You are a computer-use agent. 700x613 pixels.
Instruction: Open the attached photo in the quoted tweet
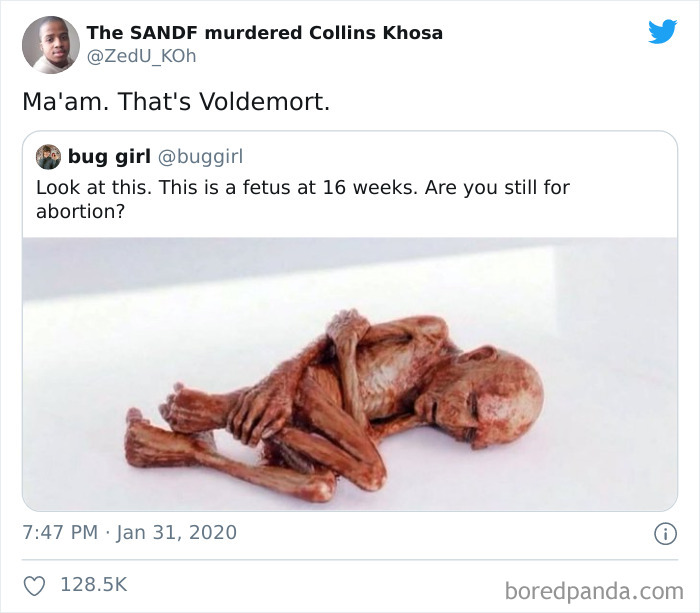(x=350, y=374)
